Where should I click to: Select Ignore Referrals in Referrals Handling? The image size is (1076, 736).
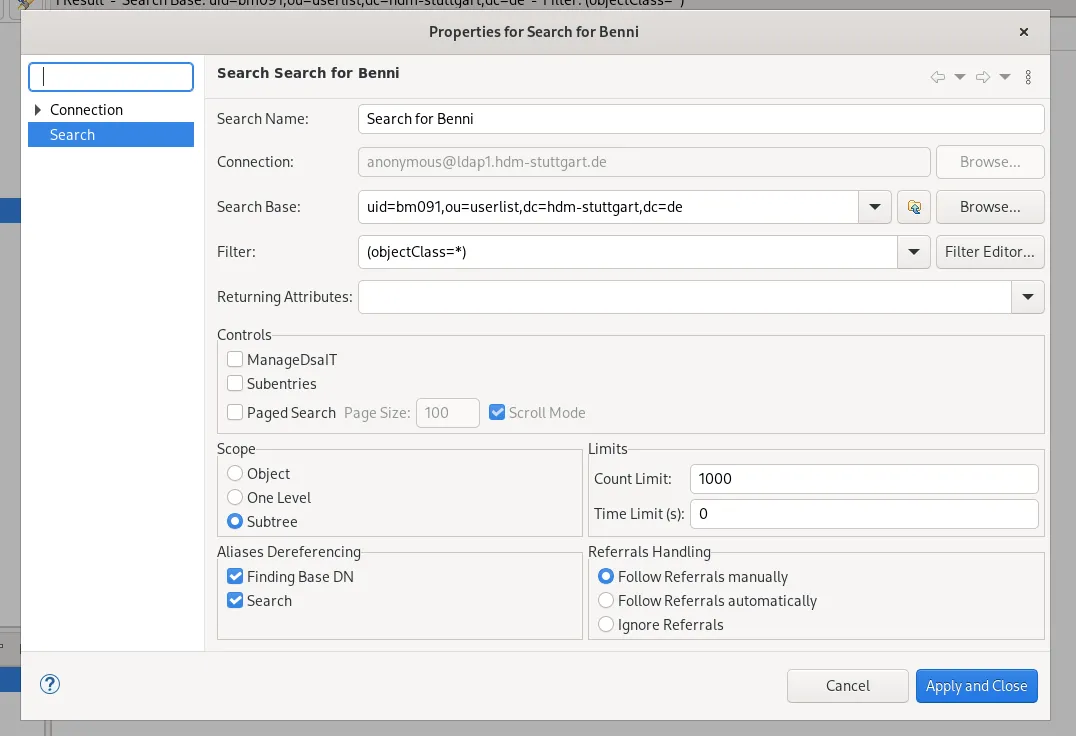point(605,624)
